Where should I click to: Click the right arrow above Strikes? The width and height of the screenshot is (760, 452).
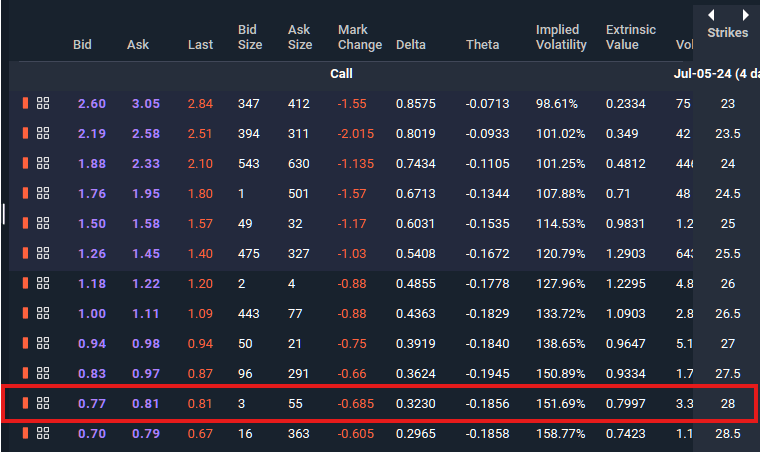[745, 15]
